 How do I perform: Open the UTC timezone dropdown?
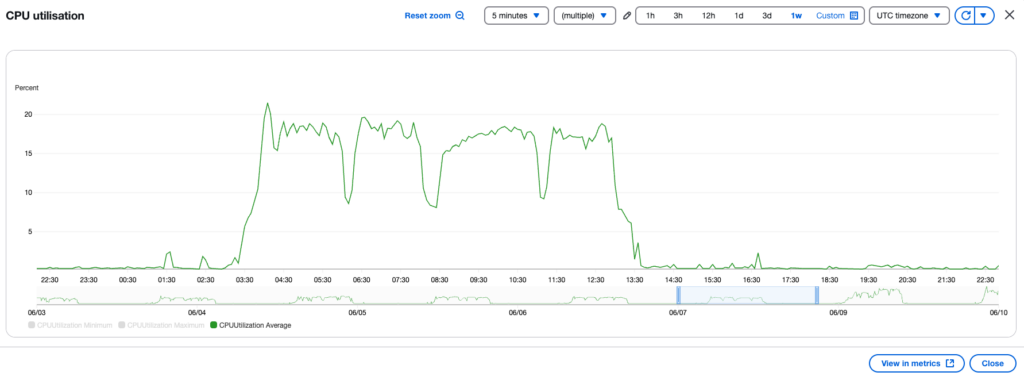point(908,16)
